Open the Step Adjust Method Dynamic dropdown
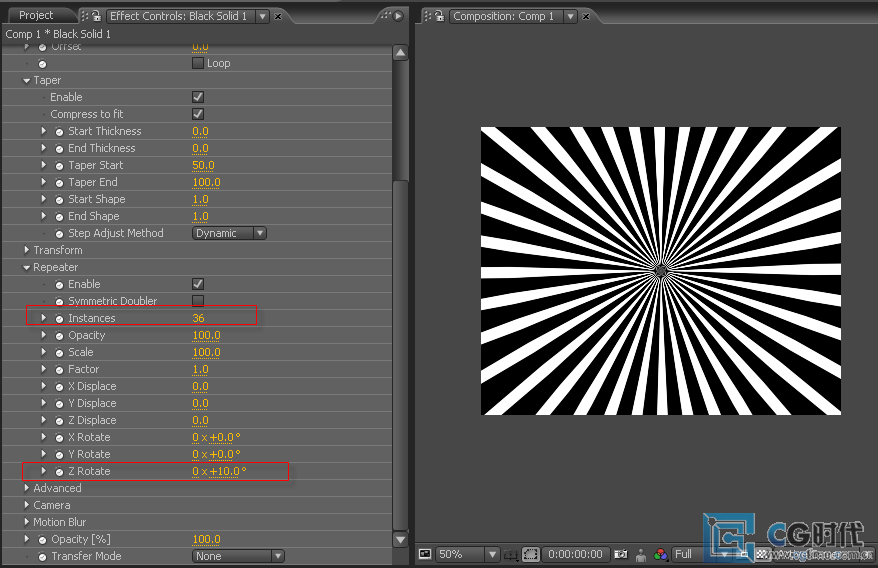 point(229,233)
